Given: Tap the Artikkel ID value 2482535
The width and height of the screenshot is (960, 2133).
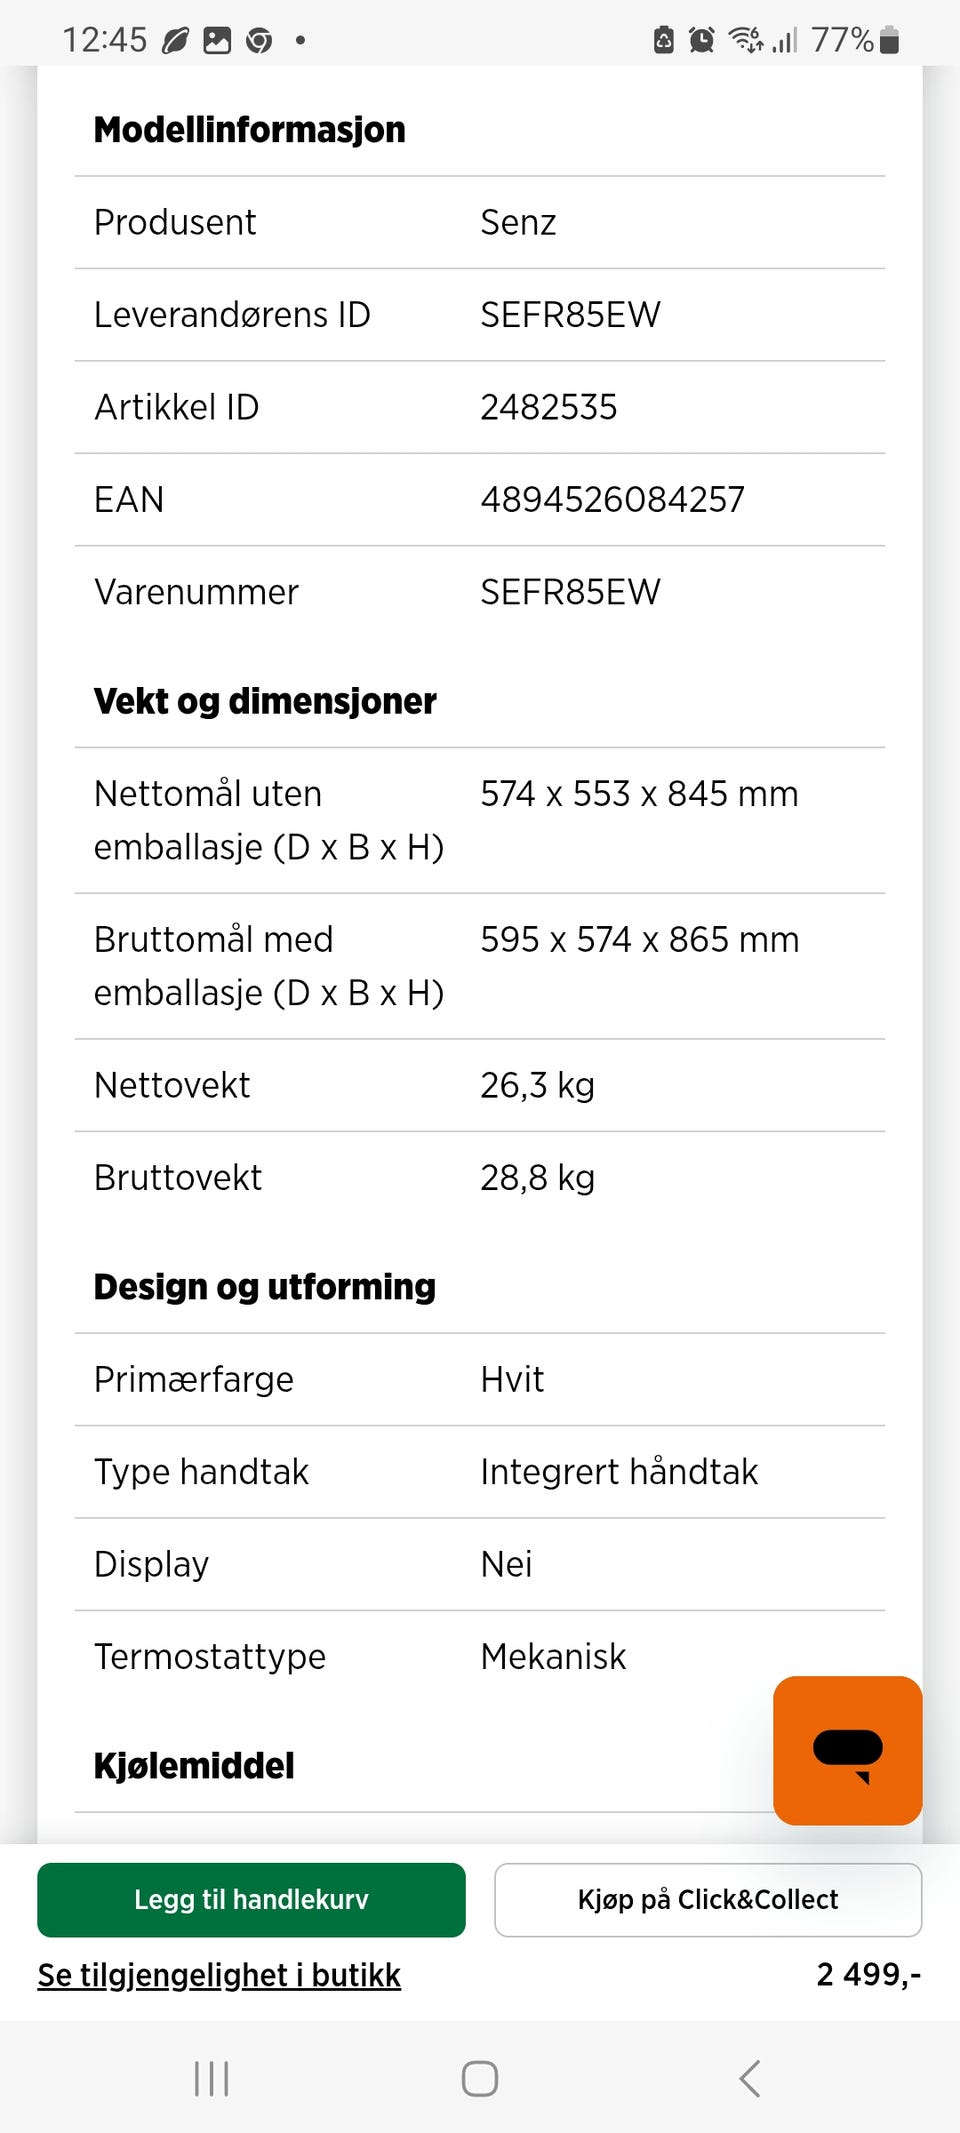Looking at the screenshot, I should (x=548, y=407).
